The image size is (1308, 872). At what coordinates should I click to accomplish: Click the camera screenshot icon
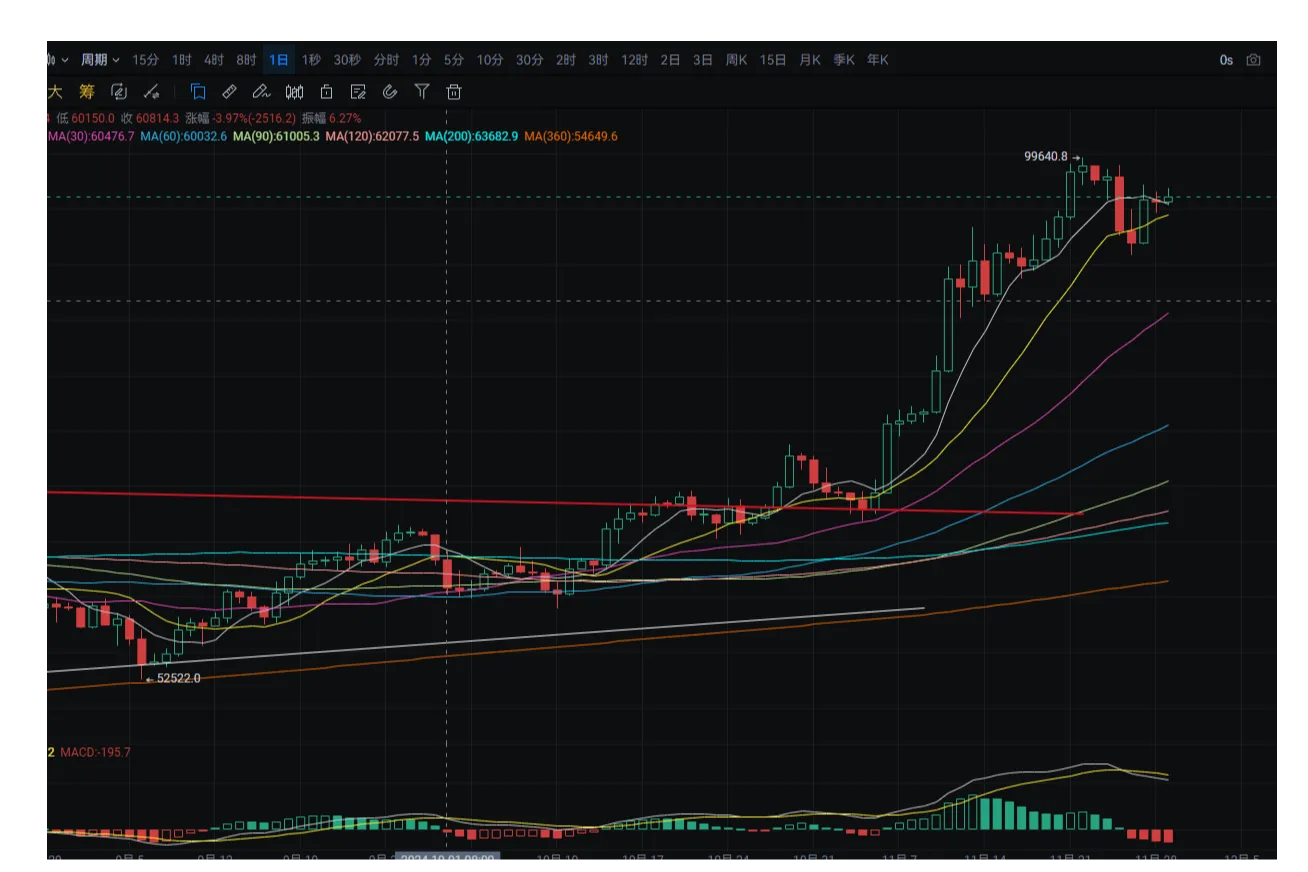point(1254,60)
